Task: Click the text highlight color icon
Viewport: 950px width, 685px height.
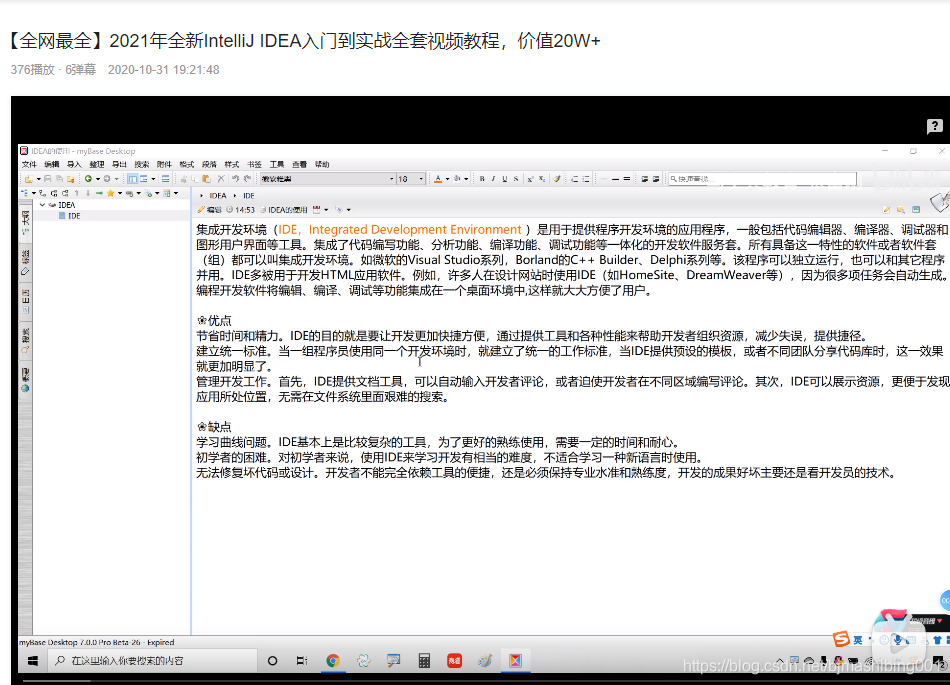Action: (x=457, y=179)
